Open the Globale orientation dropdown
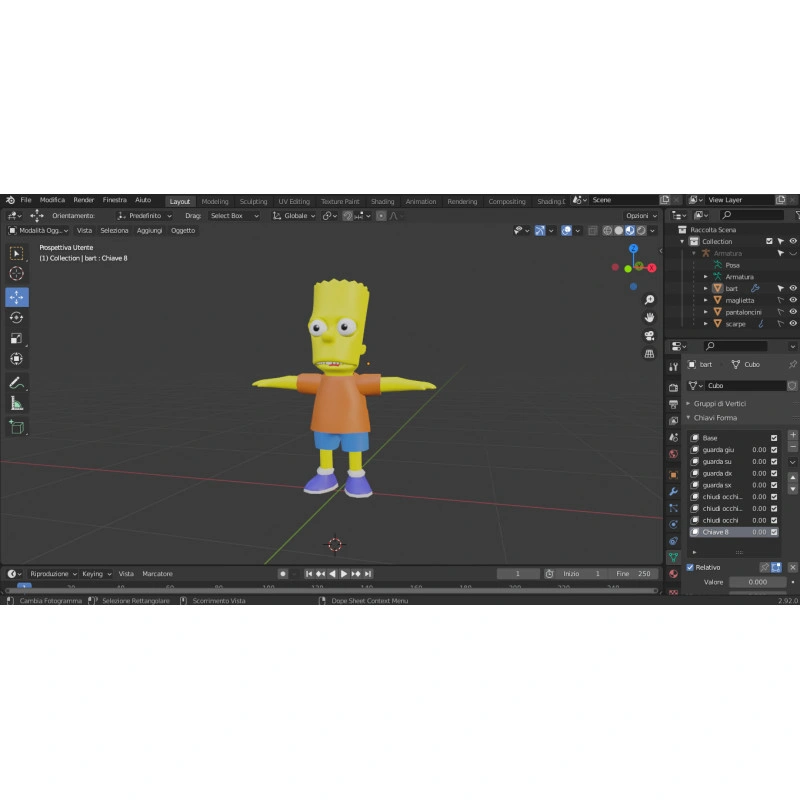800x800 pixels. click(x=294, y=216)
